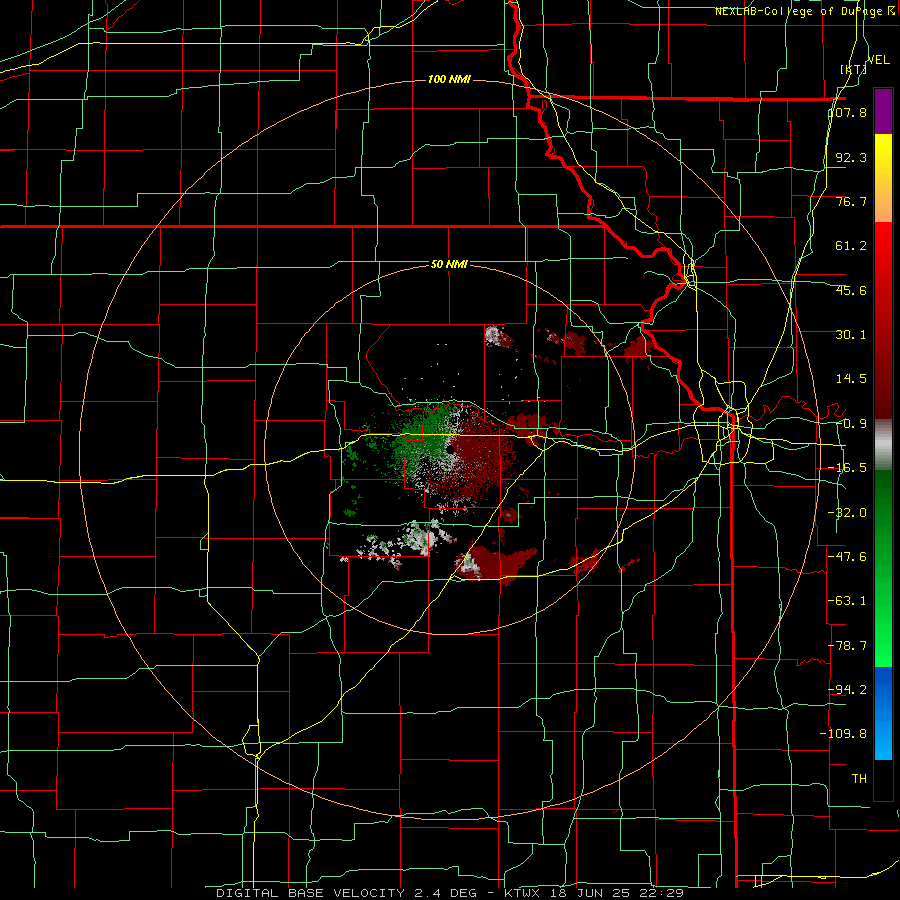Image resolution: width=900 pixels, height=900 pixels.
Task: Select the 61.2 legend value
Action: coord(851,246)
